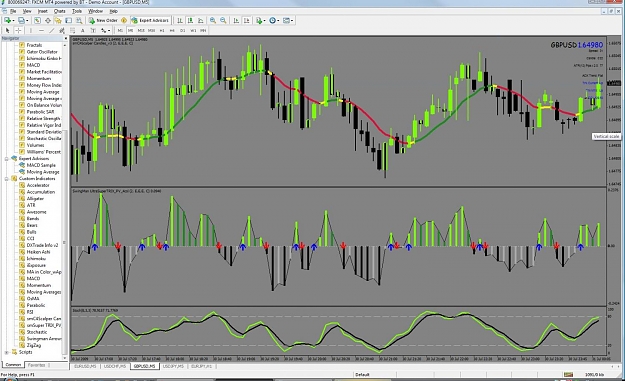This screenshot has height=381, width=625.
Task: Open the Insert menu
Action: click(42, 11)
